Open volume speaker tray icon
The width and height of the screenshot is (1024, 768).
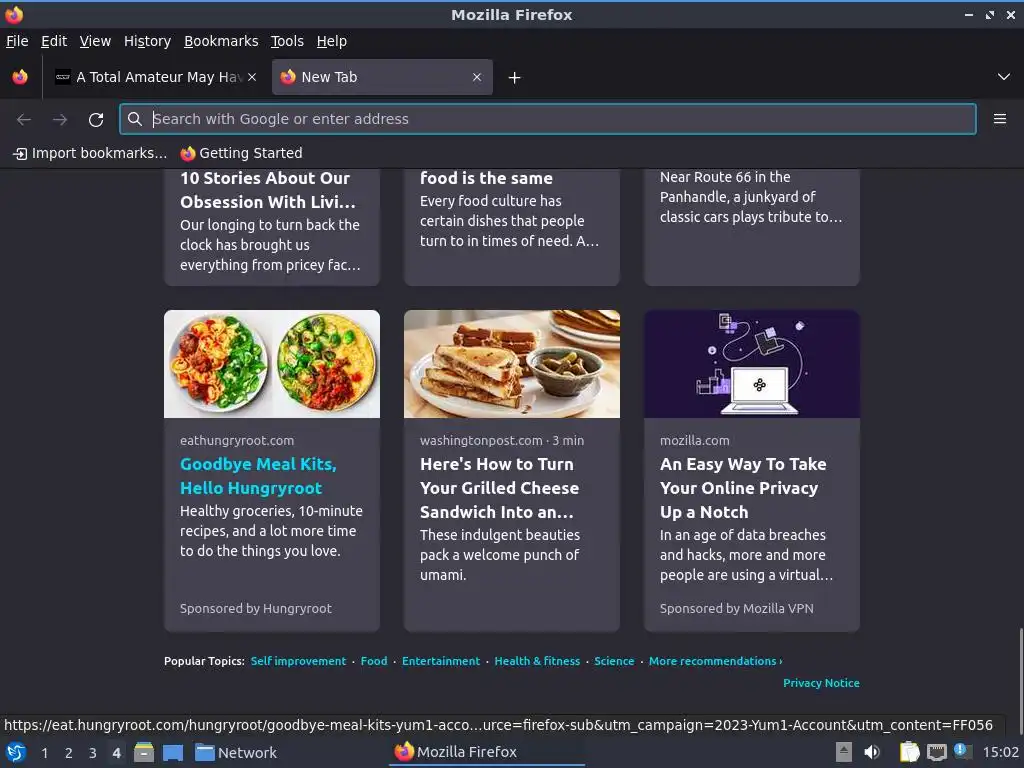[x=872, y=752]
